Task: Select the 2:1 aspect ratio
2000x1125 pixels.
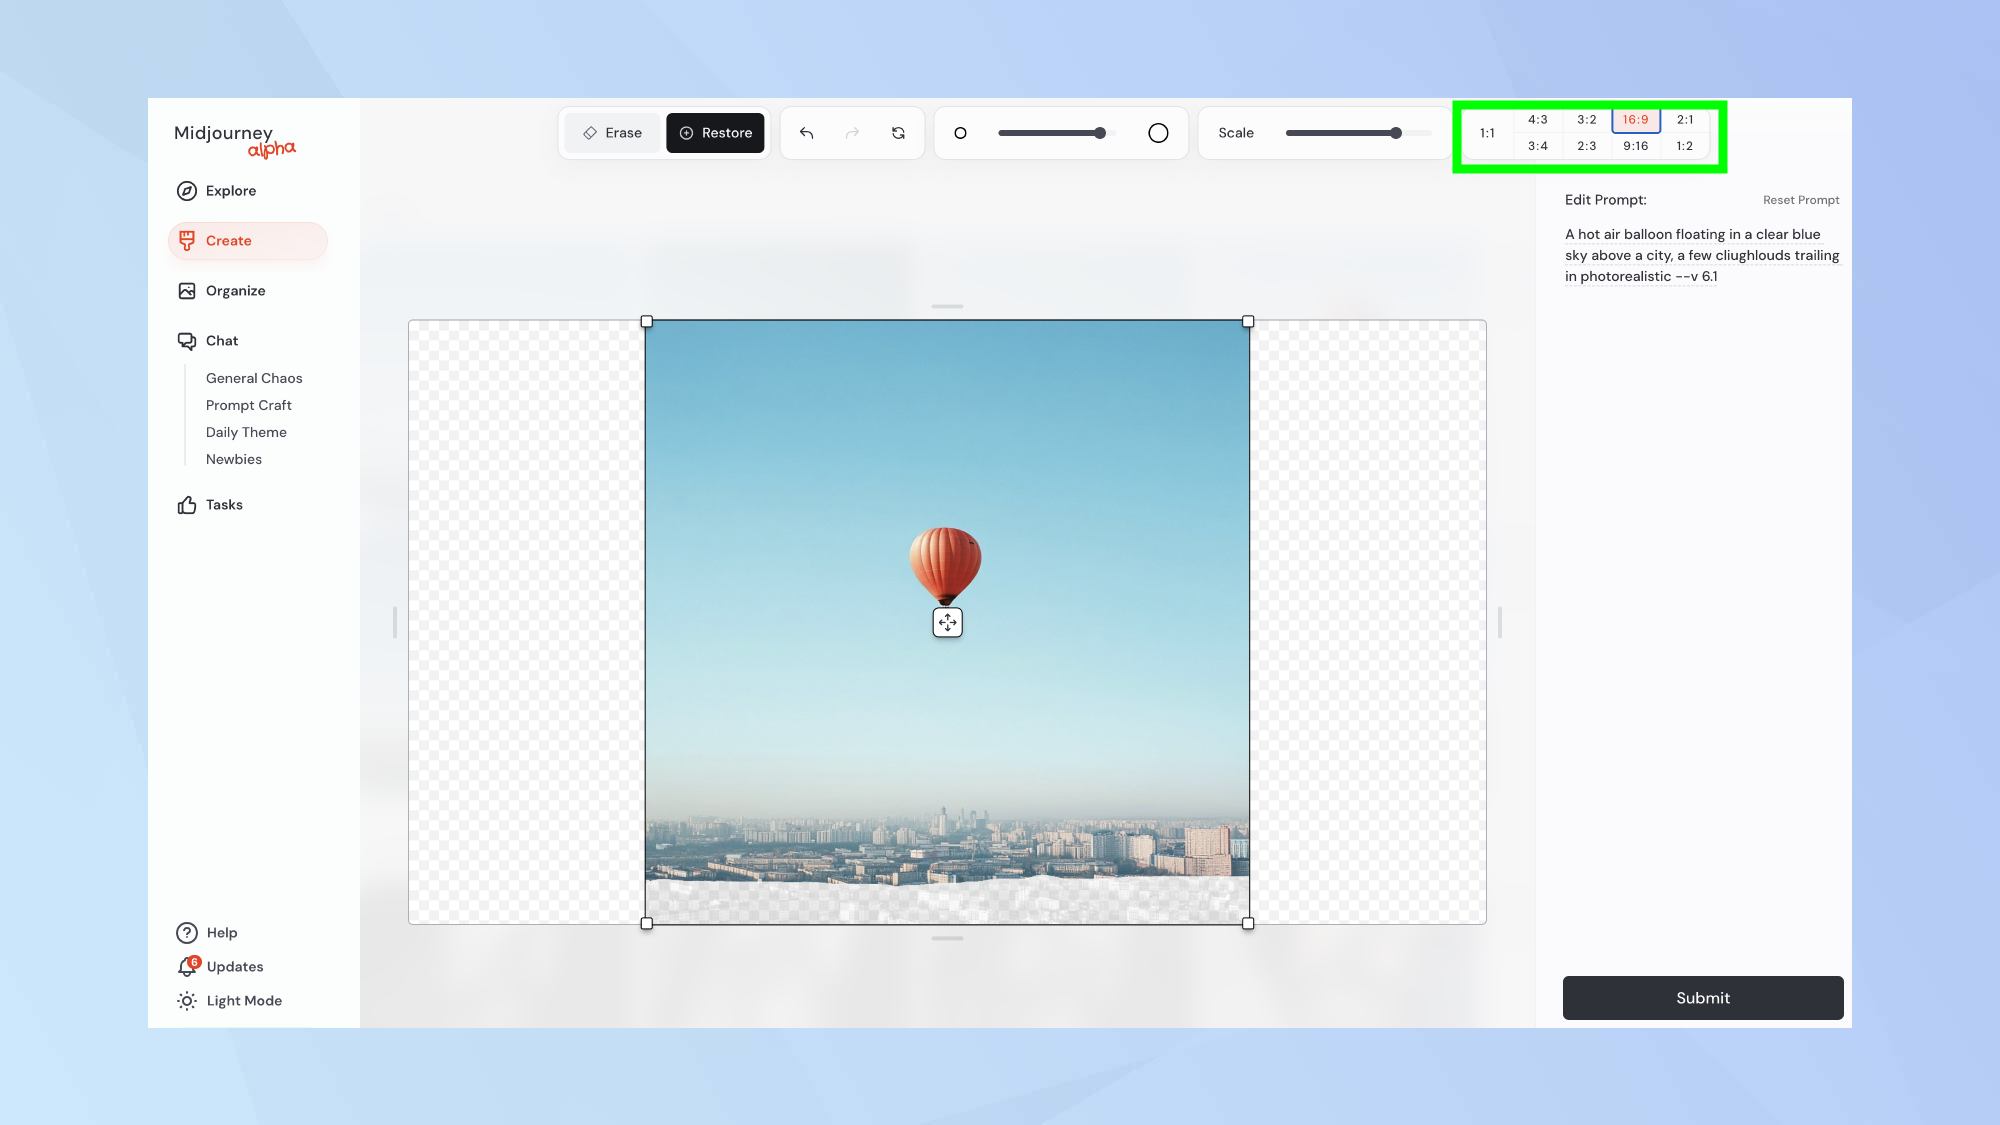Action: [1684, 120]
